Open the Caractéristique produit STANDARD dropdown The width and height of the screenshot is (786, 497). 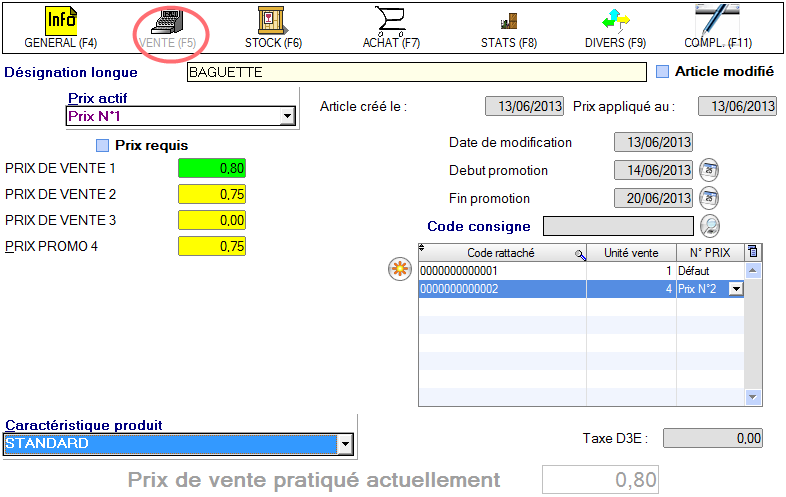(x=345, y=444)
